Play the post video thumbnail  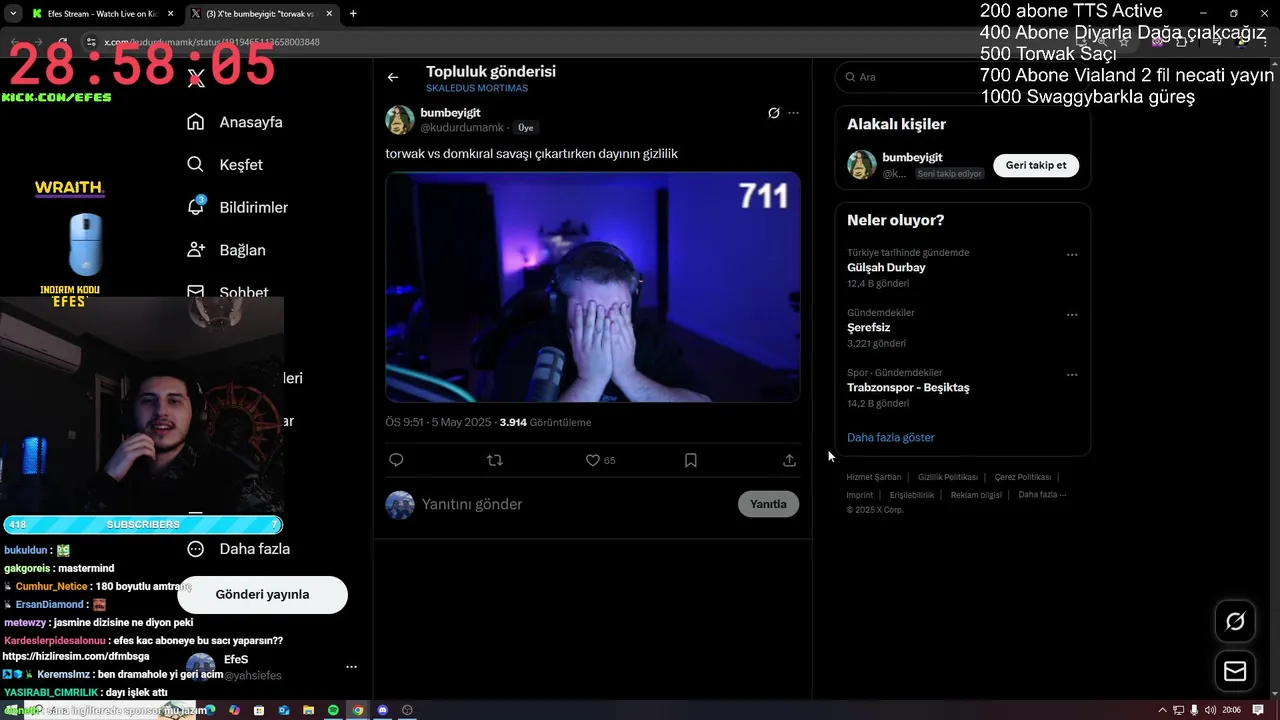(593, 287)
